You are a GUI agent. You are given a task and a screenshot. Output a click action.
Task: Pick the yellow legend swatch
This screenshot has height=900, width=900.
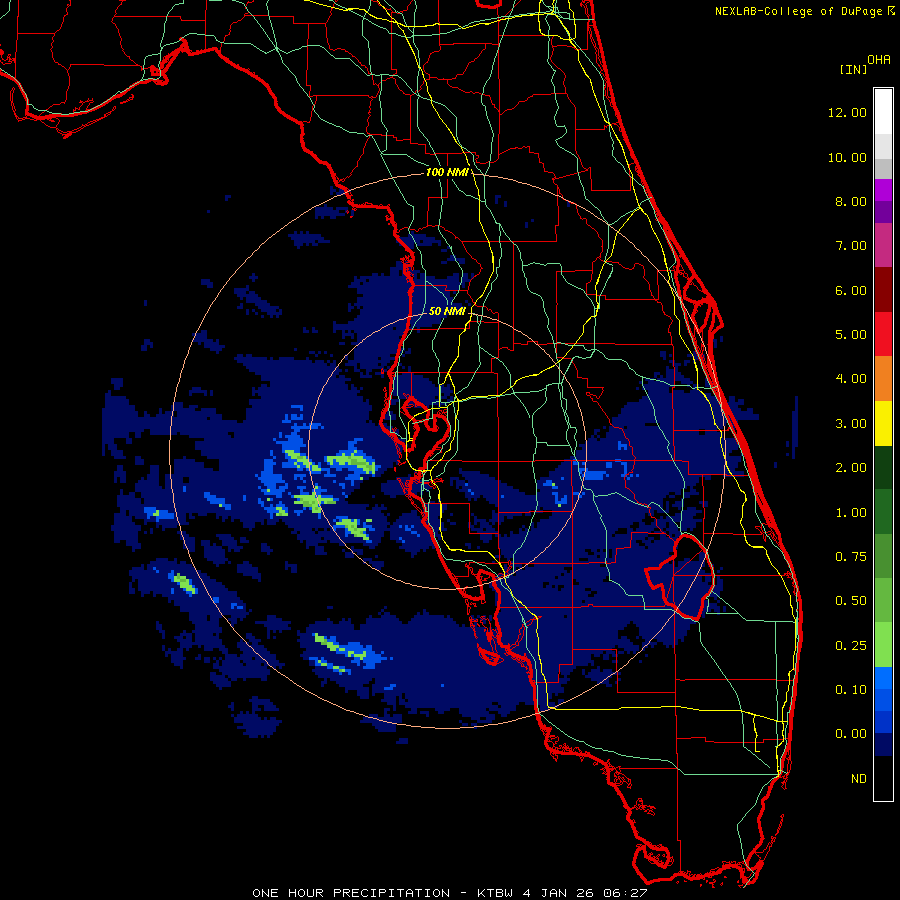[883, 423]
